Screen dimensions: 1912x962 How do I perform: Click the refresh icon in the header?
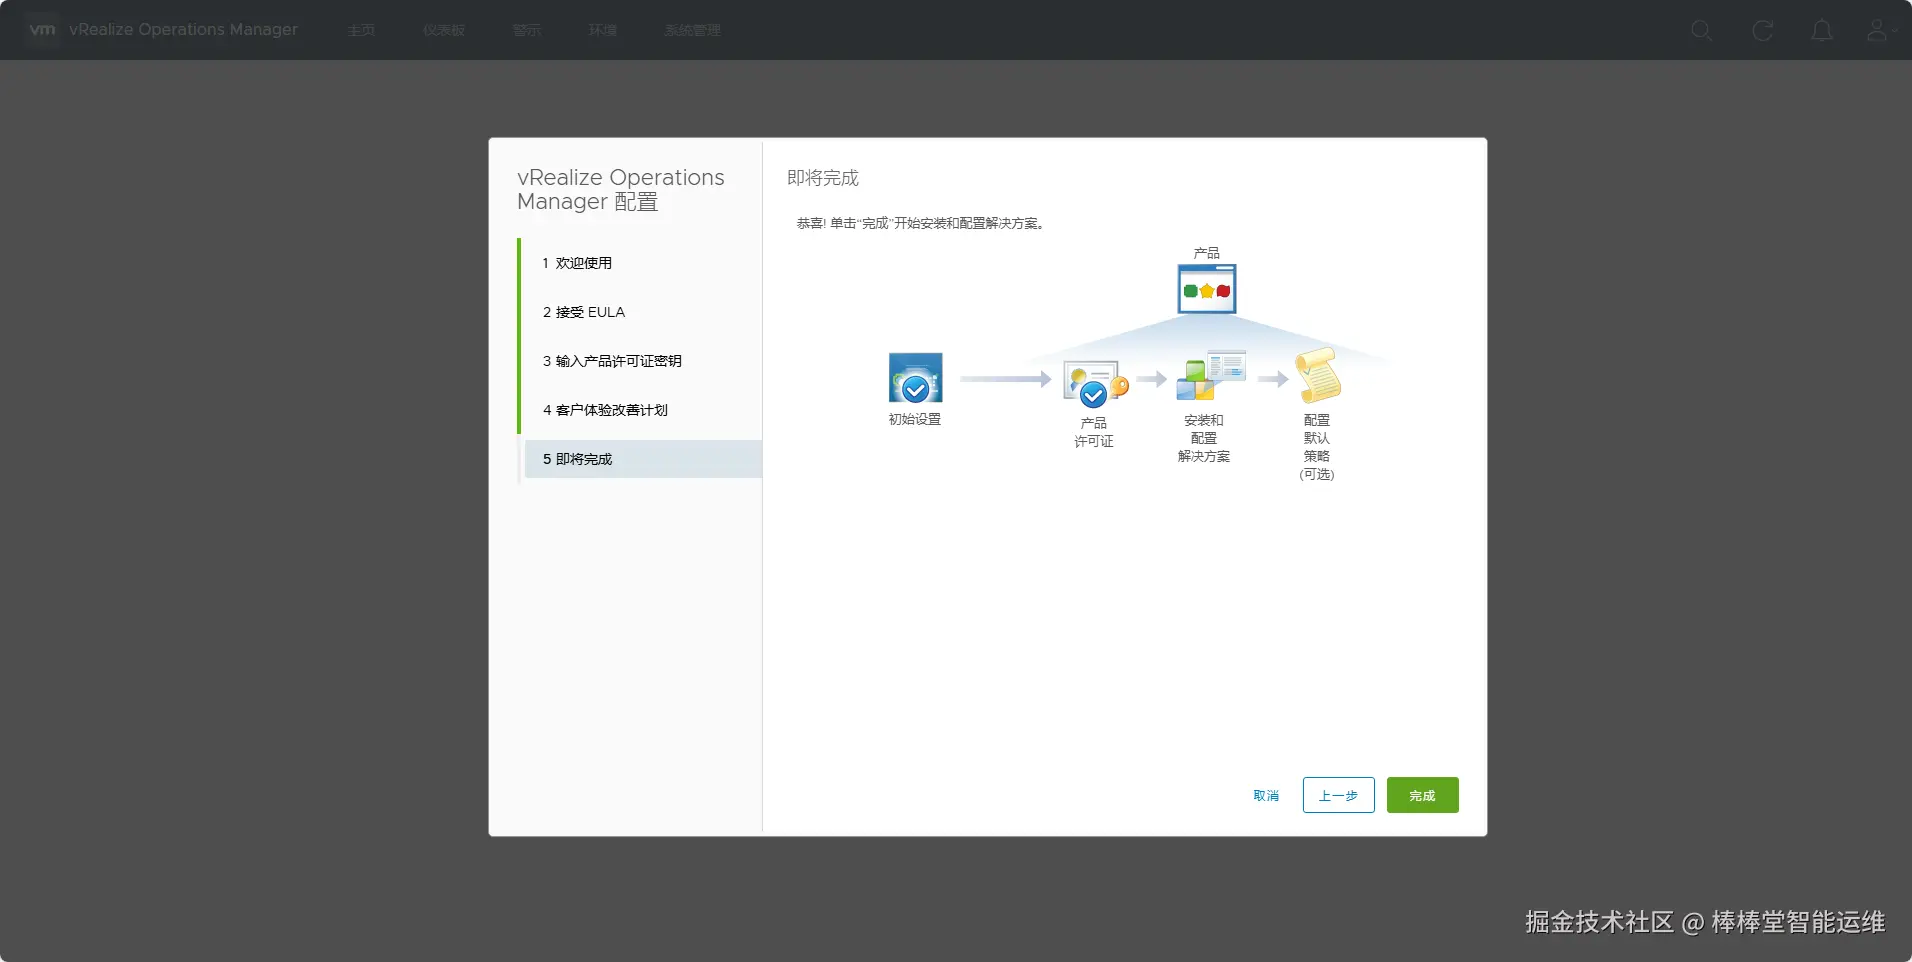[1763, 31]
